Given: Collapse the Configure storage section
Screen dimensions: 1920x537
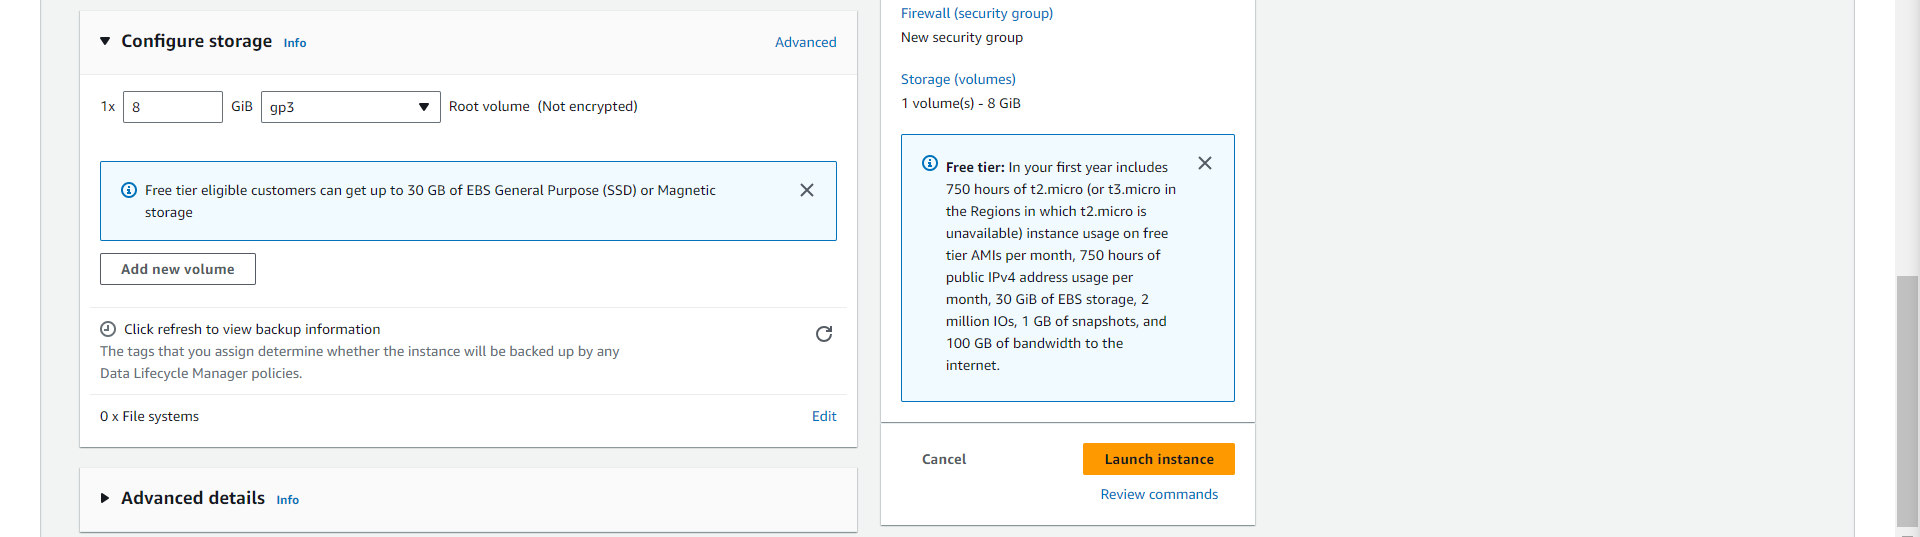Looking at the screenshot, I should [105, 41].
